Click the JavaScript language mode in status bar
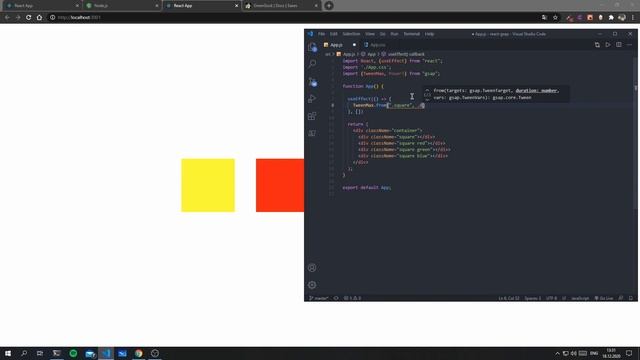 pyautogui.click(x=580, y=298)
